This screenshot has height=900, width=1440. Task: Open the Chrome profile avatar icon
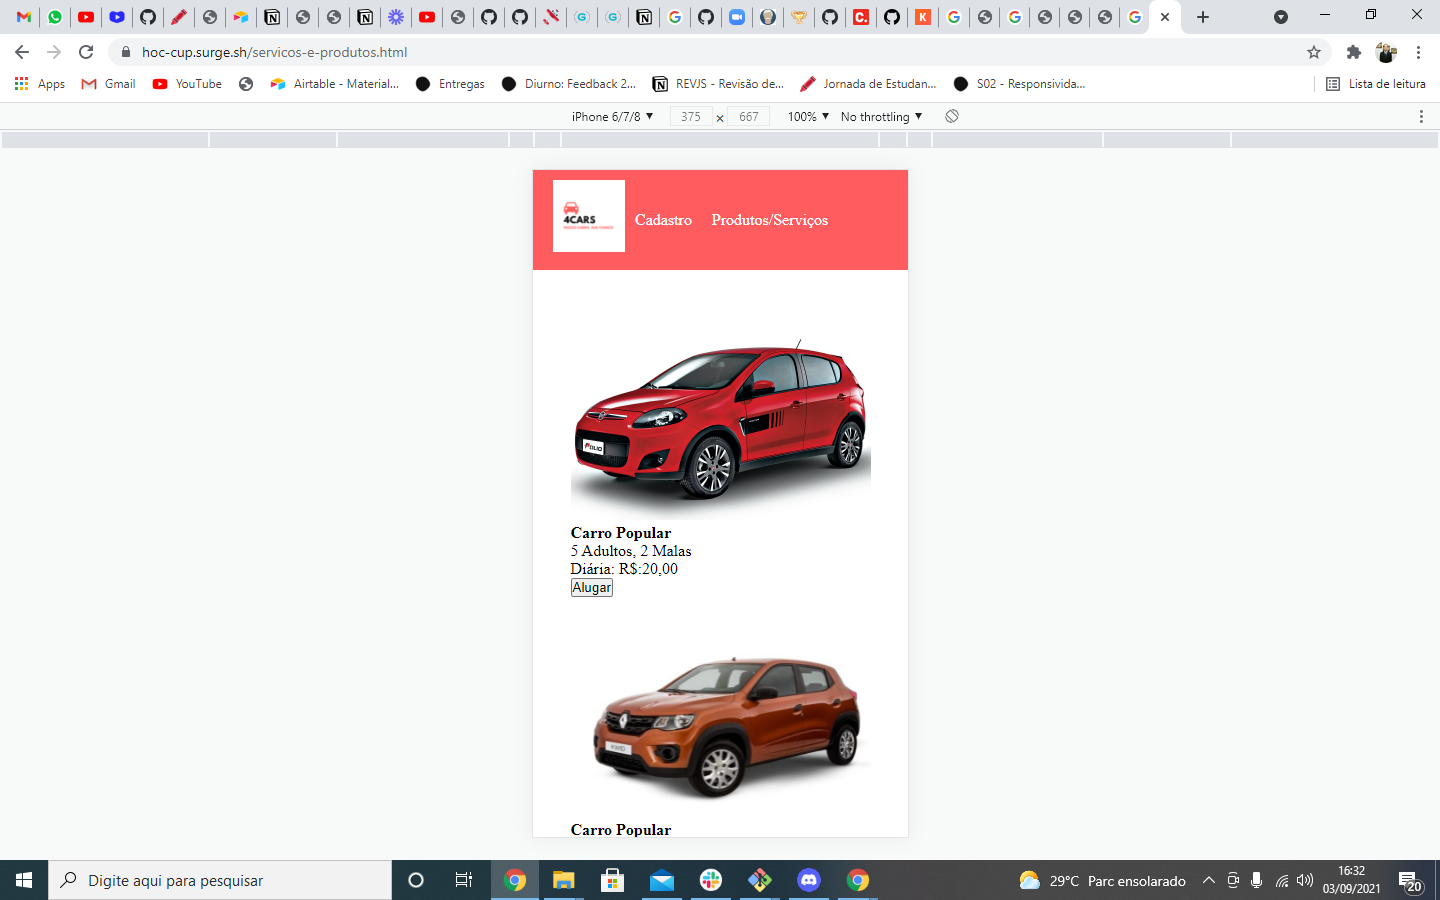1386,52
